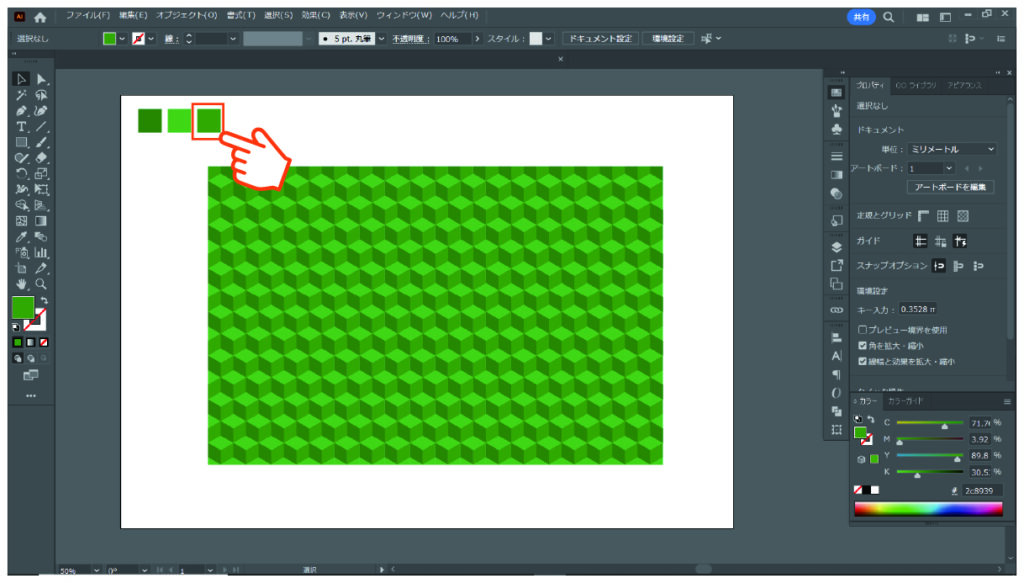The height and width of the screenshot is (583, 1024).
Task: Select the Shaper tool
Action: coord(21,158)
